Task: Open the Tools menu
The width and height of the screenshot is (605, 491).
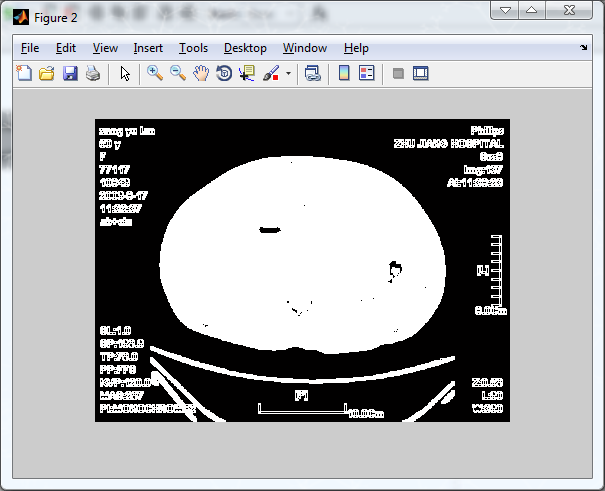Action: pyautogui.click(x=193, y=48)
